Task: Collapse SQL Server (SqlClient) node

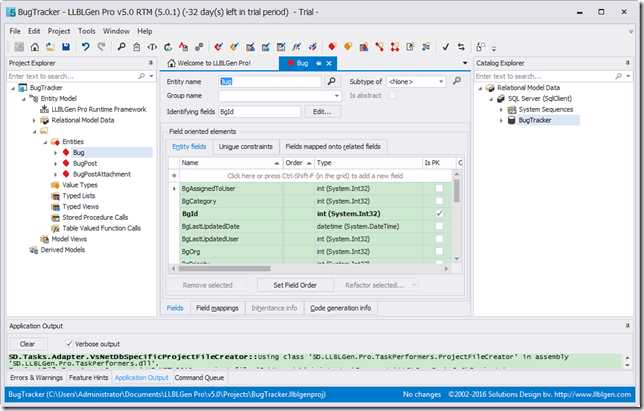Action: point(491,99)
